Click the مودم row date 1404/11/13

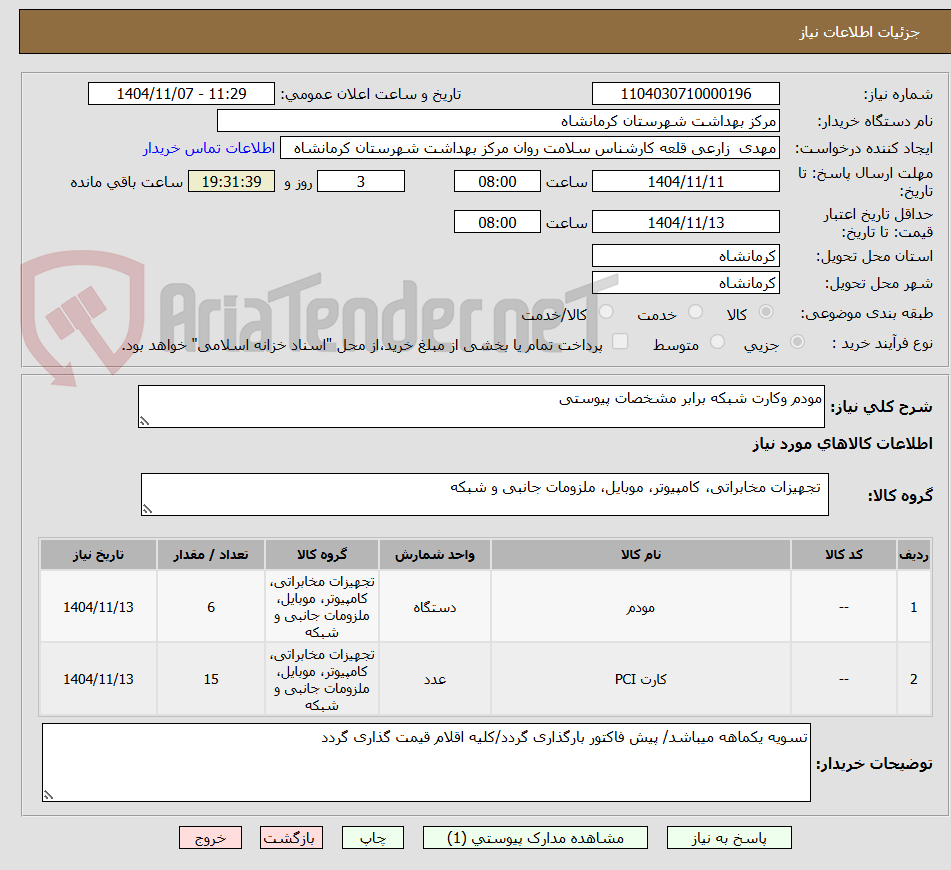(98, 607)
